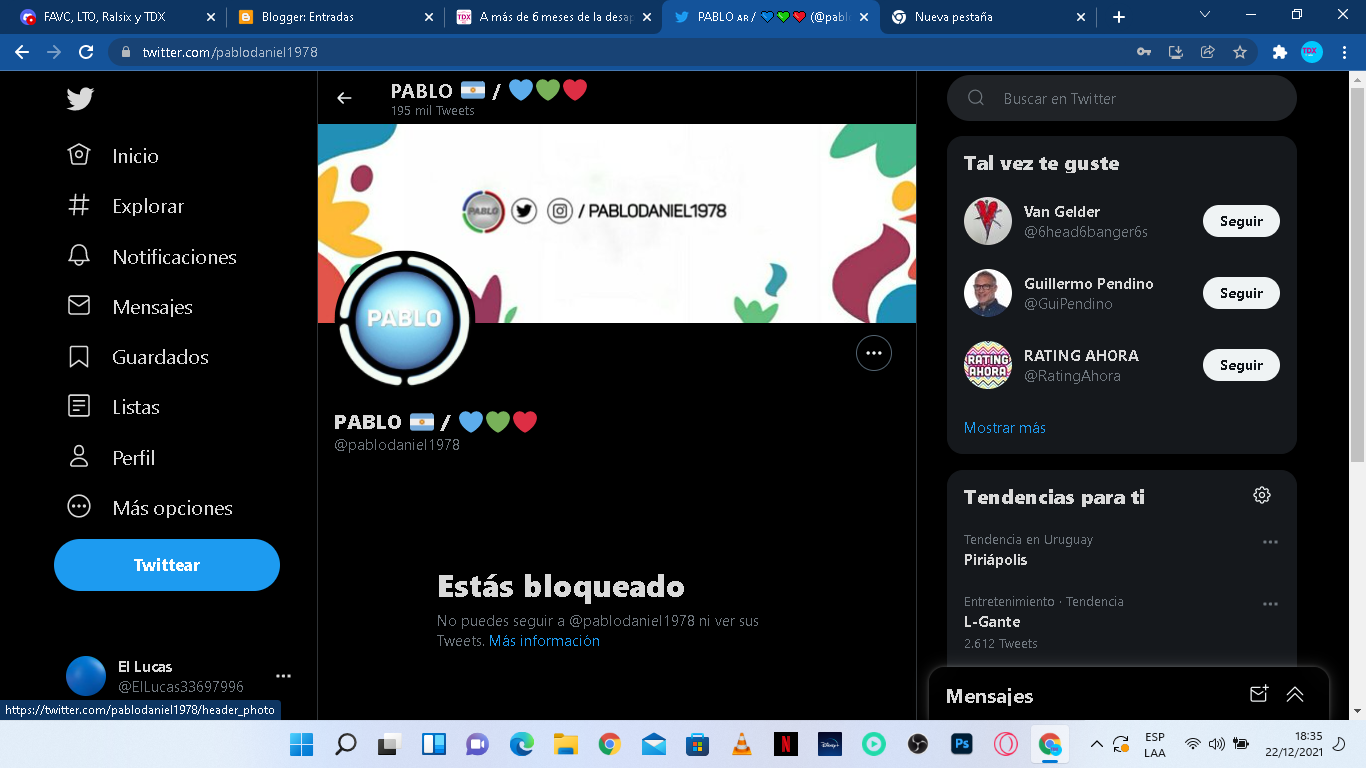This screenshot has height=768, width=1366.
Task: Bookmark this page with star icon
Action: click(x=1240, y=52)
